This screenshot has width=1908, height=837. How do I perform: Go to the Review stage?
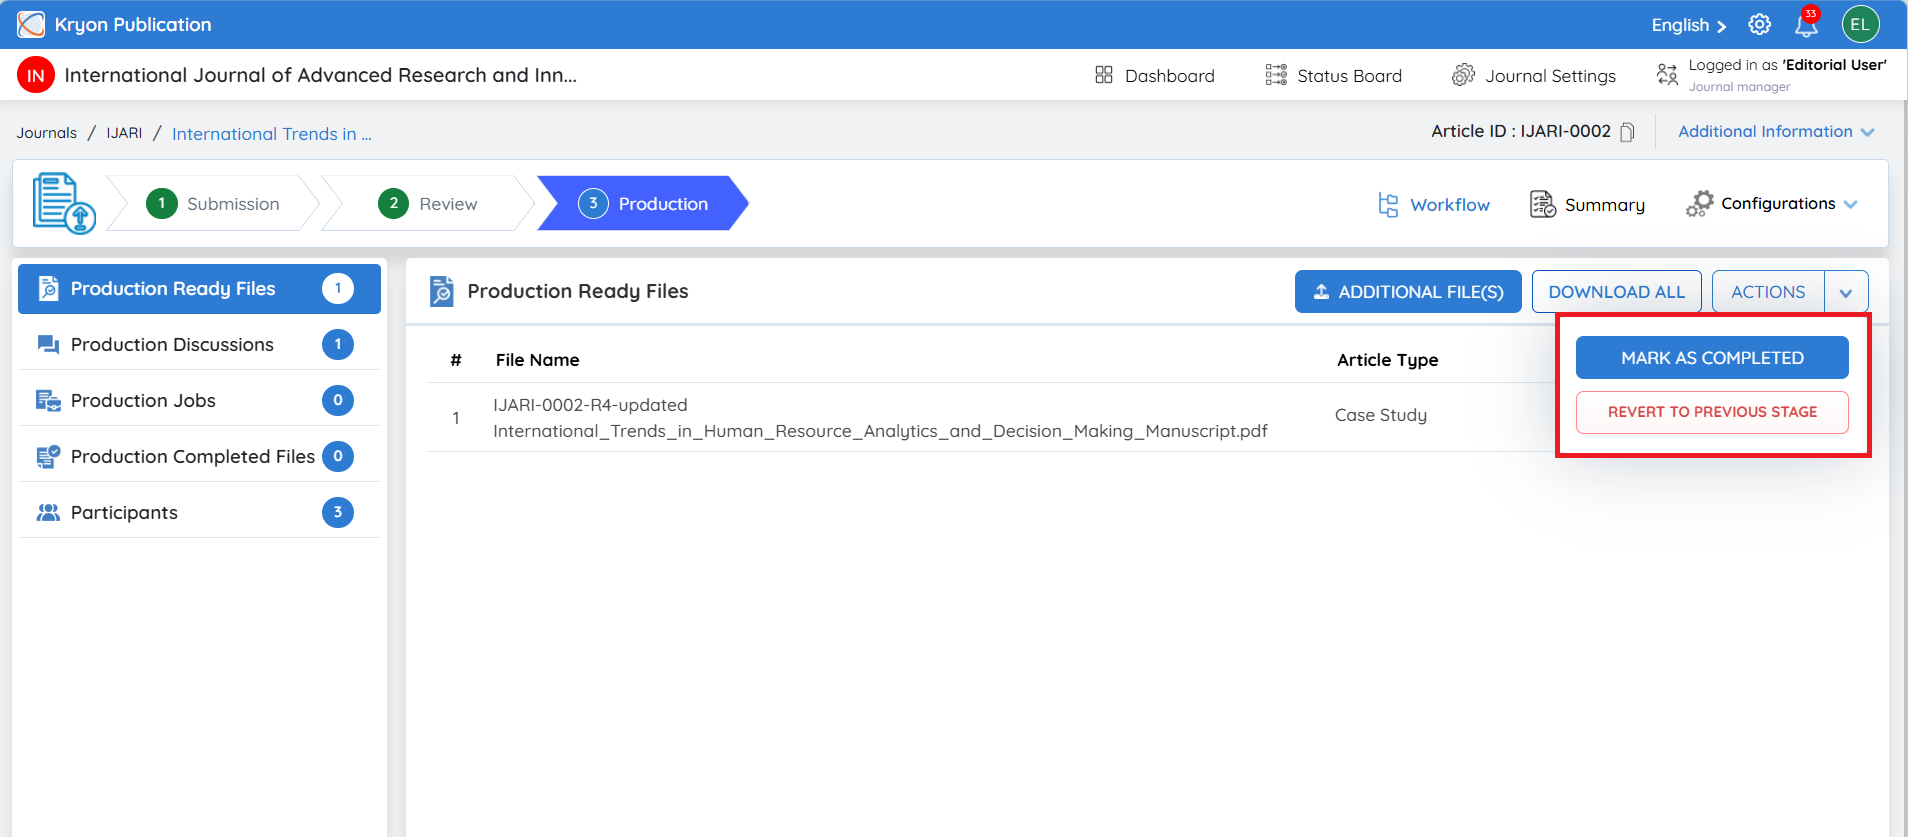point(428,203)
